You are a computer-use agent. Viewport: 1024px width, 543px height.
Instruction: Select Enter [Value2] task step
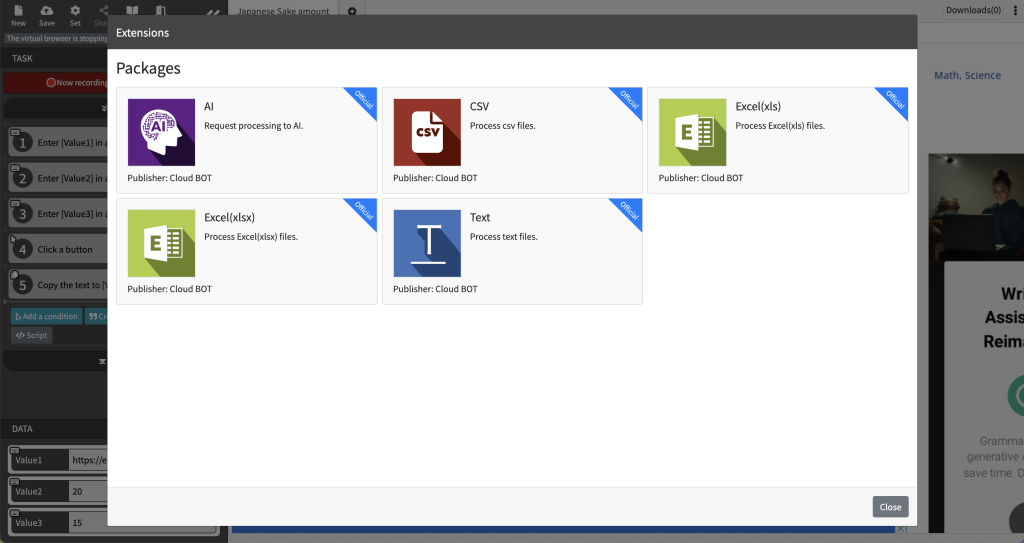(x=59, y=178)
